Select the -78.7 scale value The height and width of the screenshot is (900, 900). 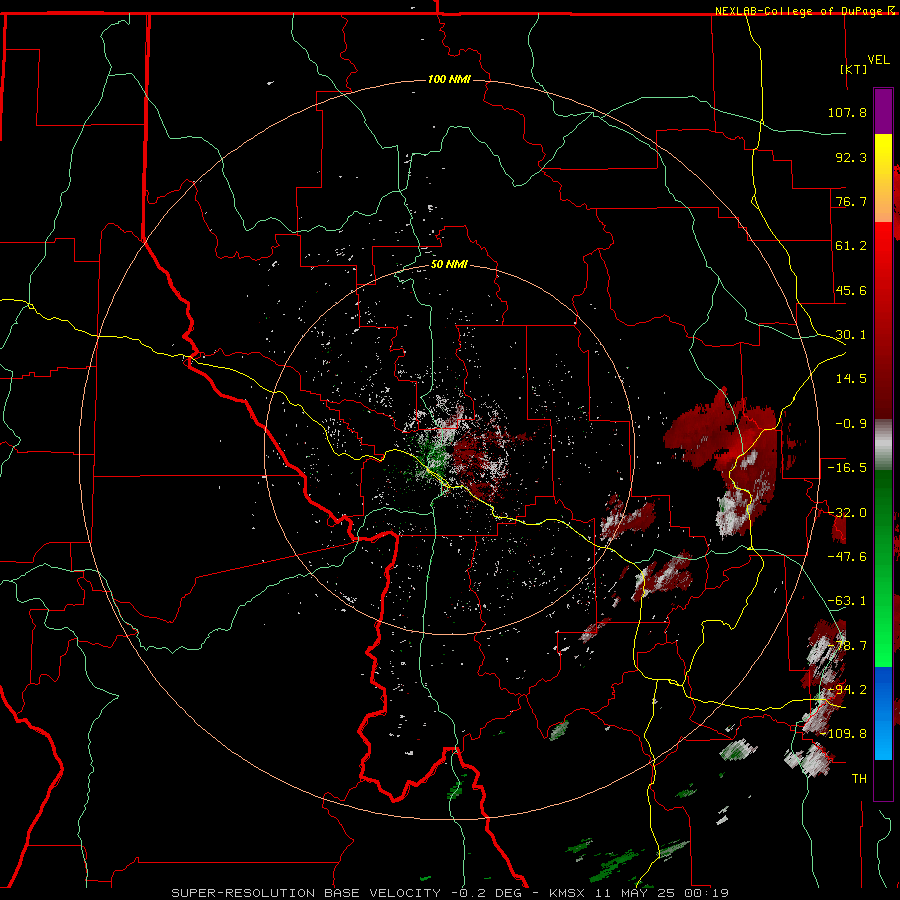pos(847,646)
